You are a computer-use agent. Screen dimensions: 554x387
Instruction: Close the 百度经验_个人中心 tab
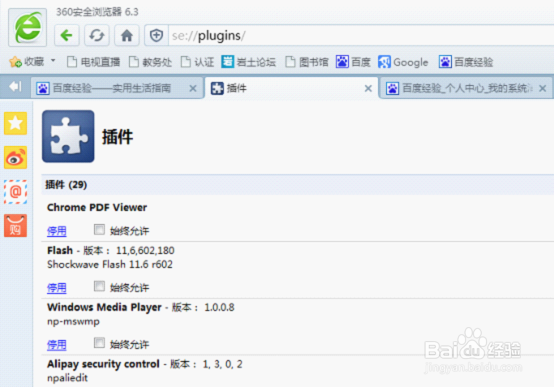[x=543, y=88]
